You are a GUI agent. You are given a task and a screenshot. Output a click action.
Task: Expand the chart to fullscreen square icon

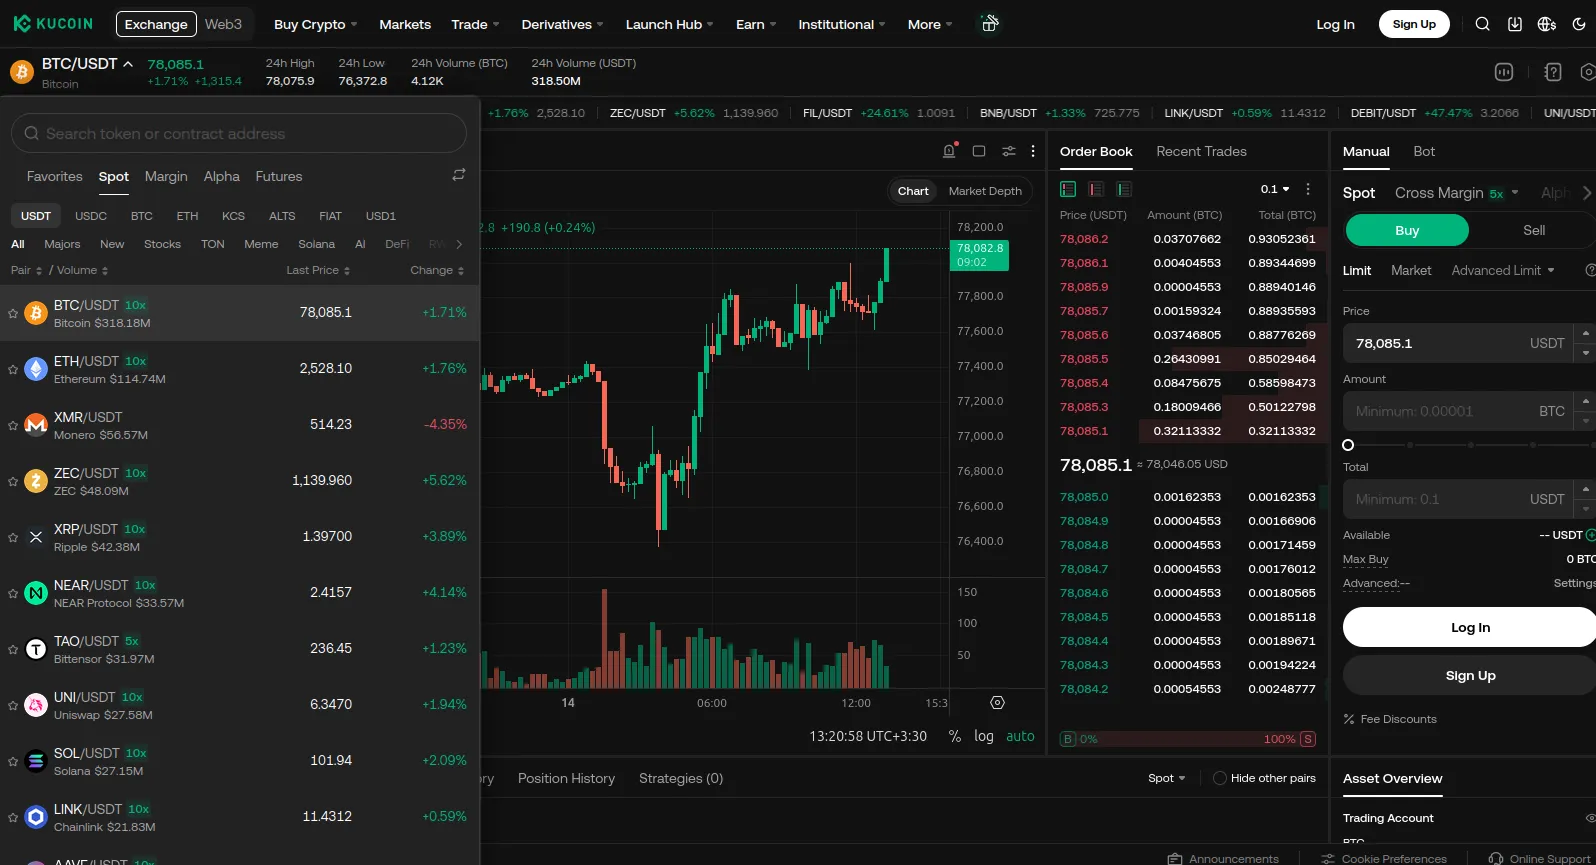[x=979, y=151]
